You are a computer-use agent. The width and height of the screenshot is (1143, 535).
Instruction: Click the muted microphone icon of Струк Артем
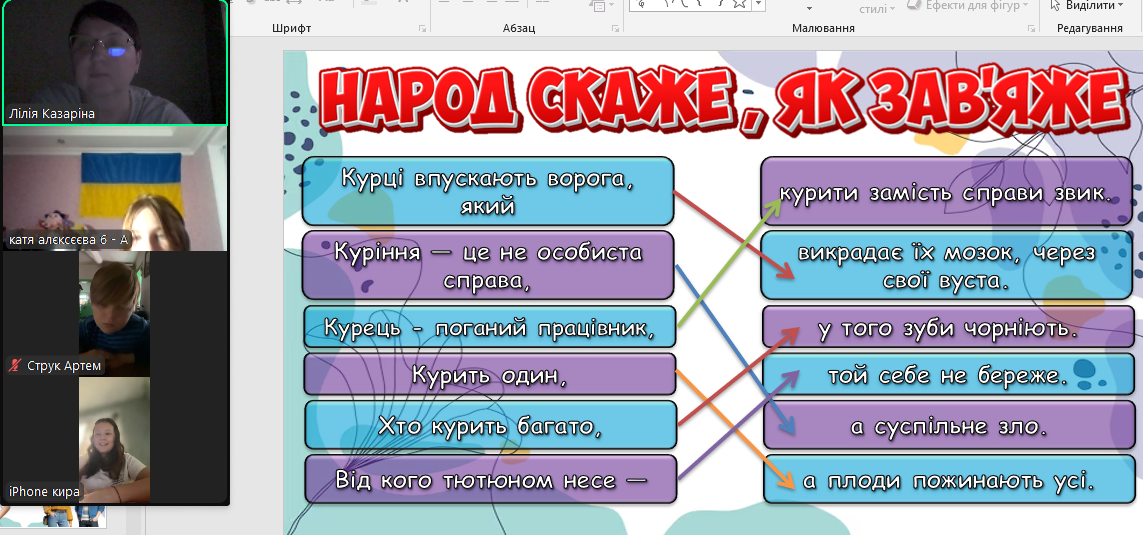pyautogui.click(x=14, y=366)
